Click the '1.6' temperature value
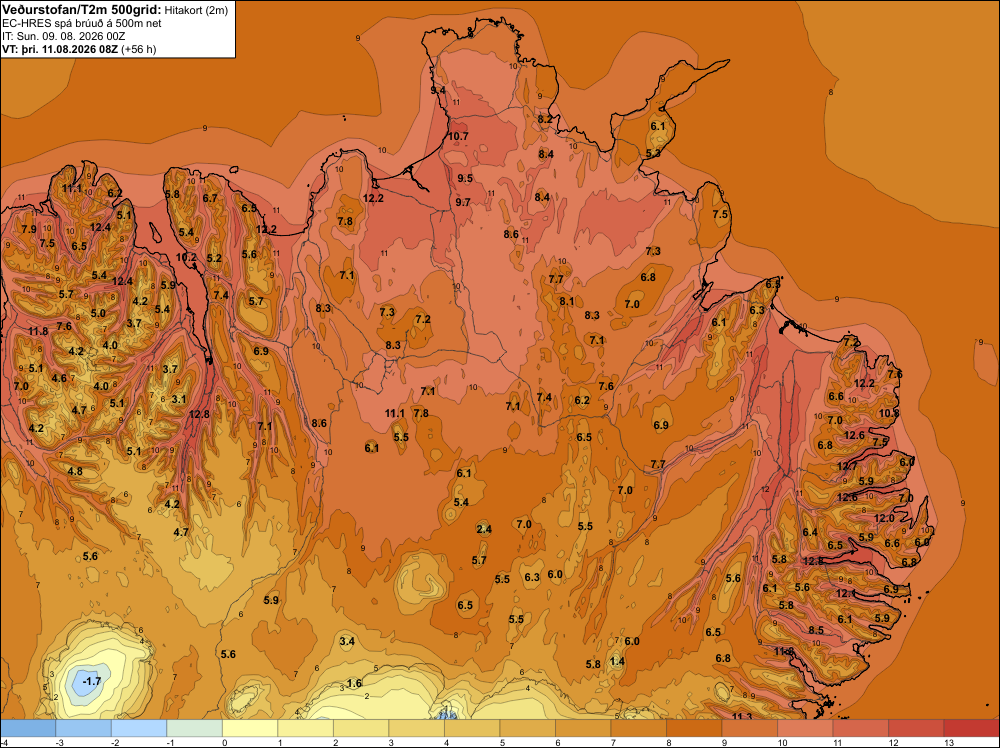The image size is (1000, 748). (x=354, y=683)
